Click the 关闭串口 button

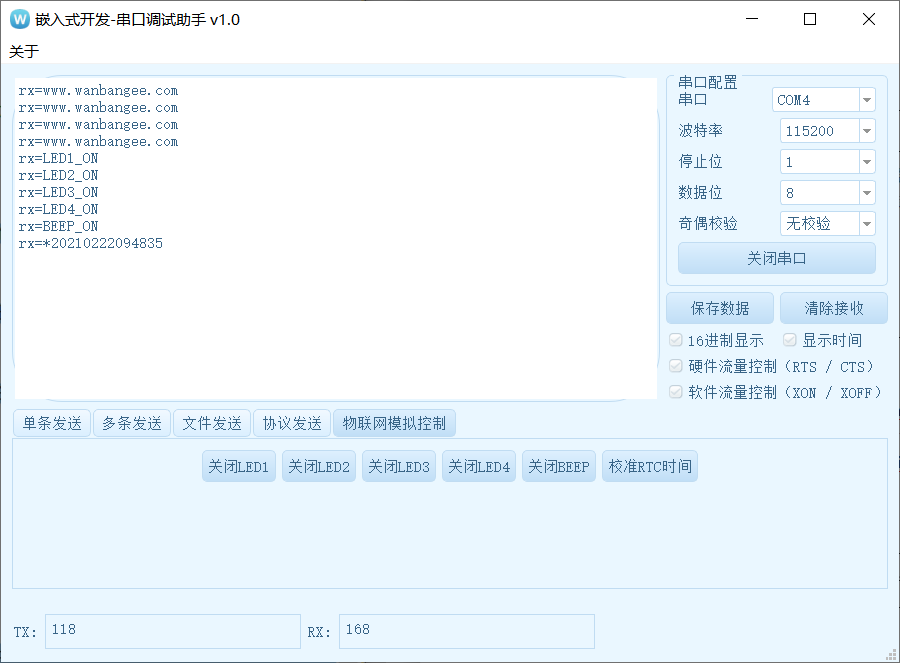tap(777, 258)
